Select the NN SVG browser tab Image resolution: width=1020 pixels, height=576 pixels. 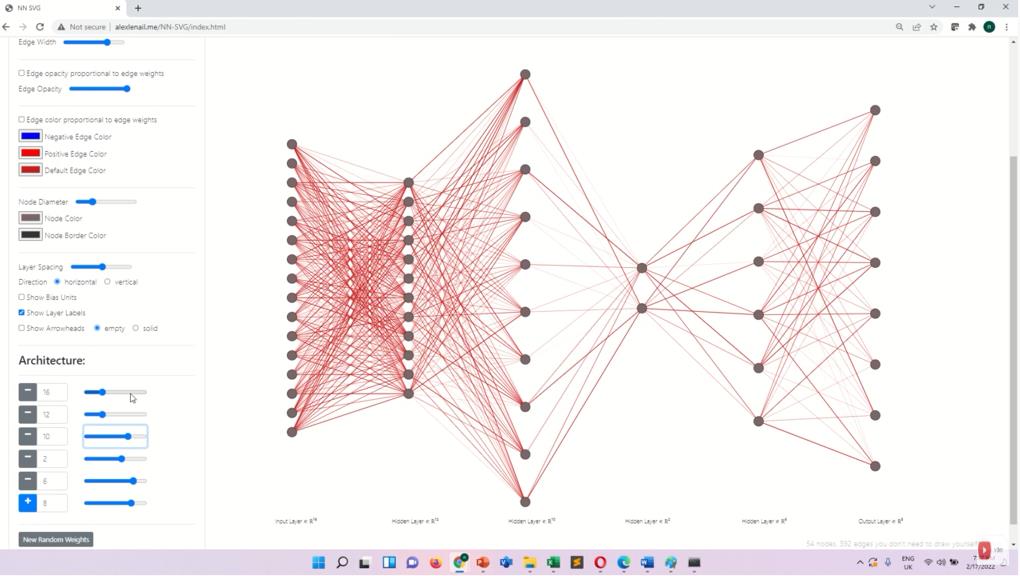[x=60, y=8]
